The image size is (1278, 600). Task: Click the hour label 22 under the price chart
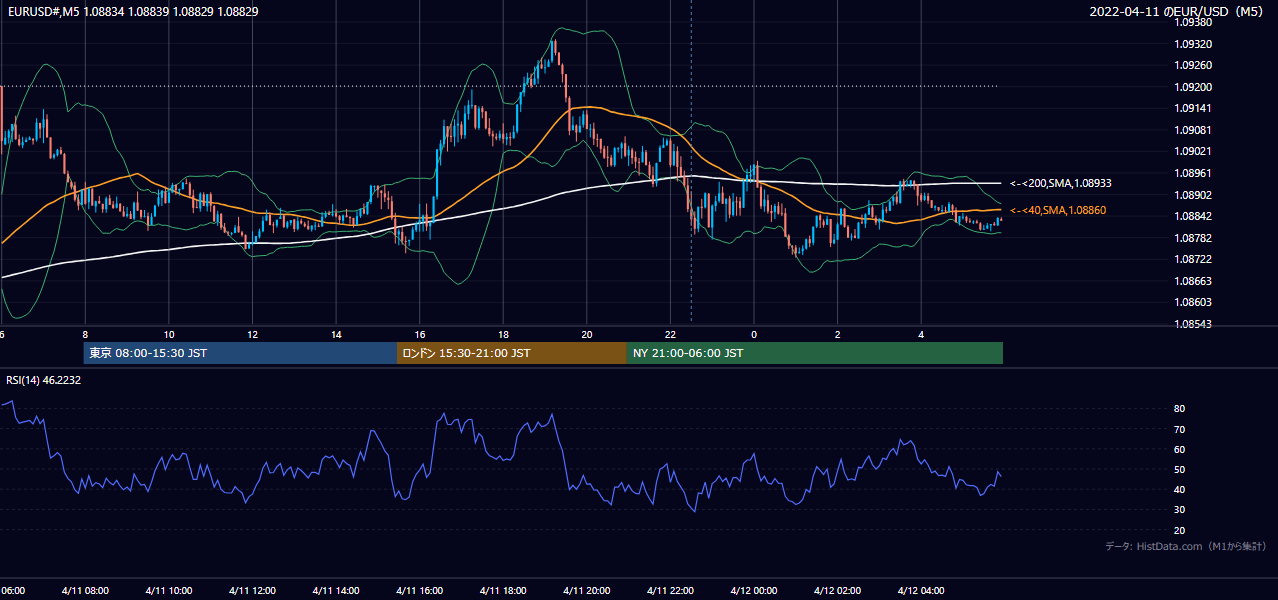(x=670, y=335)
